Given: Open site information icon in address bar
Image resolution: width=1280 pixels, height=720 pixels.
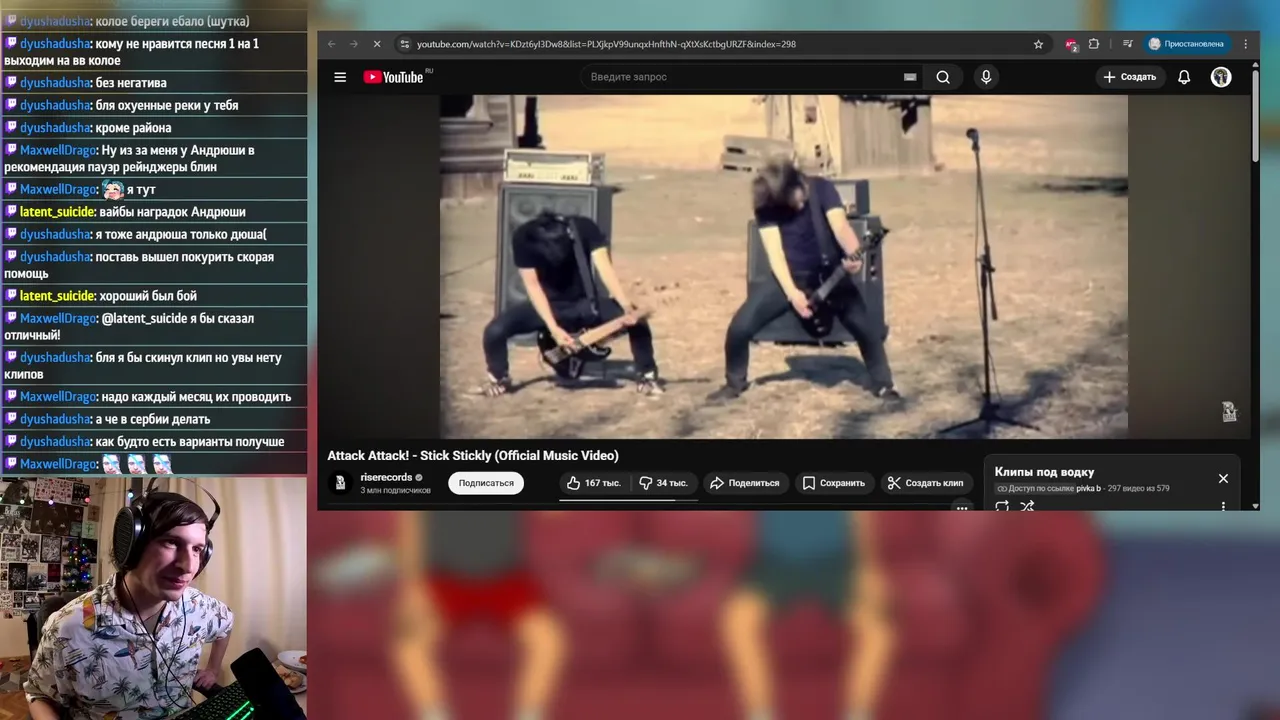Looking at the screenshot, I should pos(404,44).
